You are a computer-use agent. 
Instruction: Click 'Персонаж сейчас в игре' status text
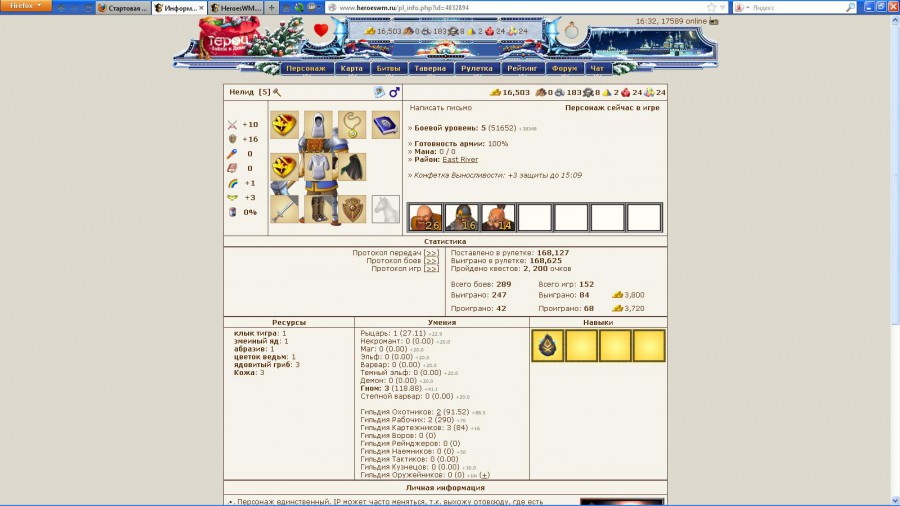(612, 108)
